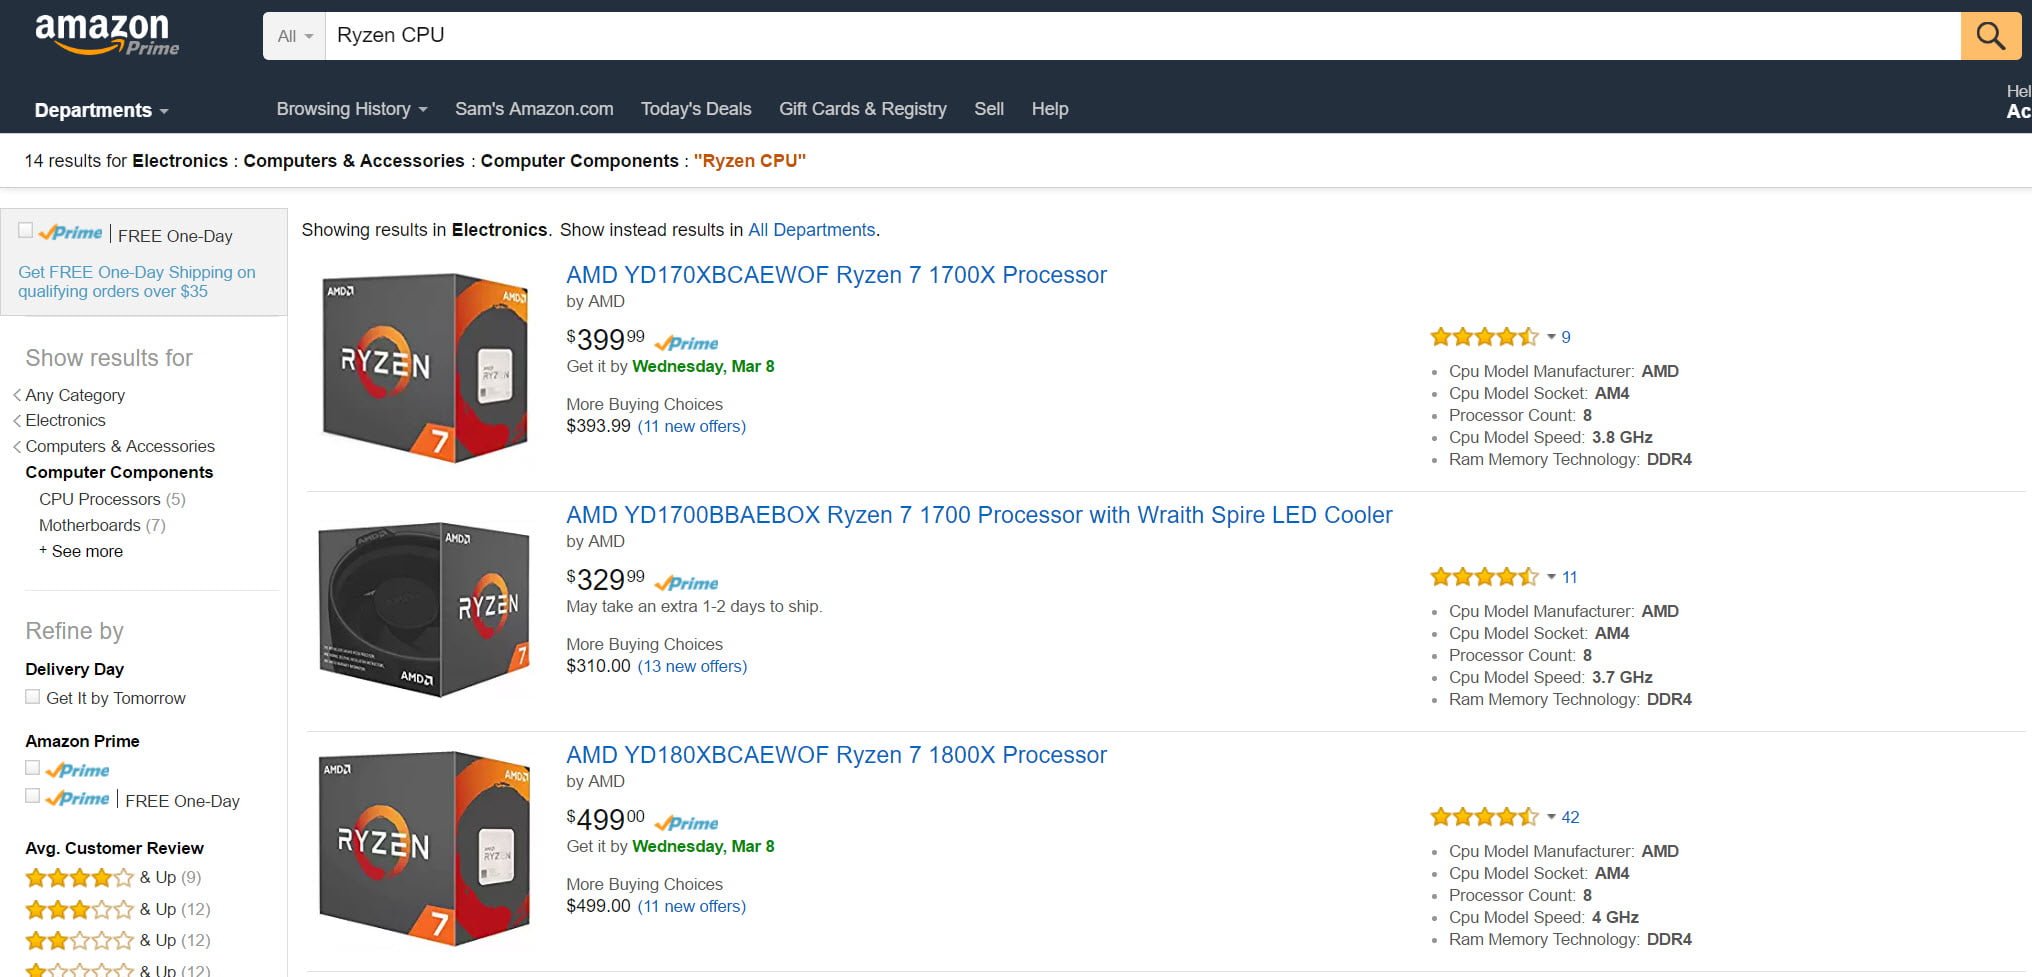Click the Prime logo in top shipping box

(x=71, y=232)
